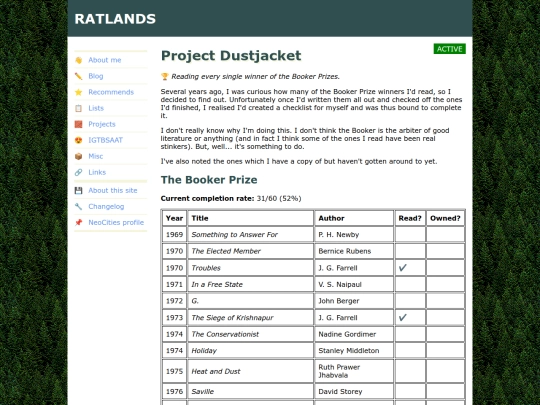
Task: Visit the Lists page
Action: coord(96,108)
